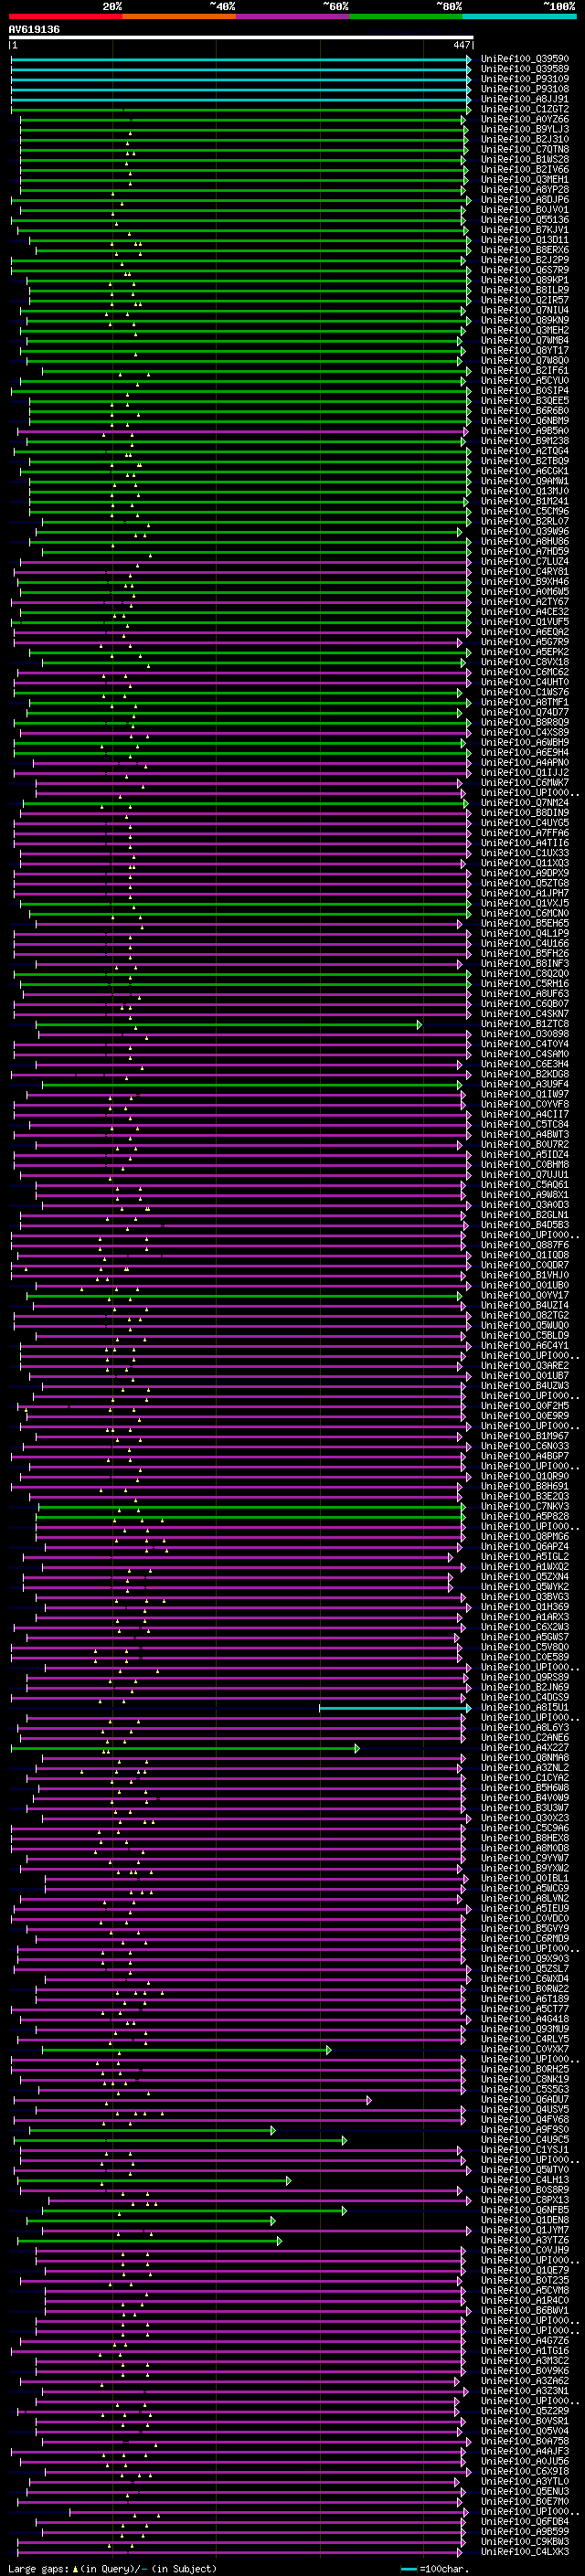585x2576 pixels.
Task: Select the UniRef100_Q887F6 label
Action: coord(525,1246)
